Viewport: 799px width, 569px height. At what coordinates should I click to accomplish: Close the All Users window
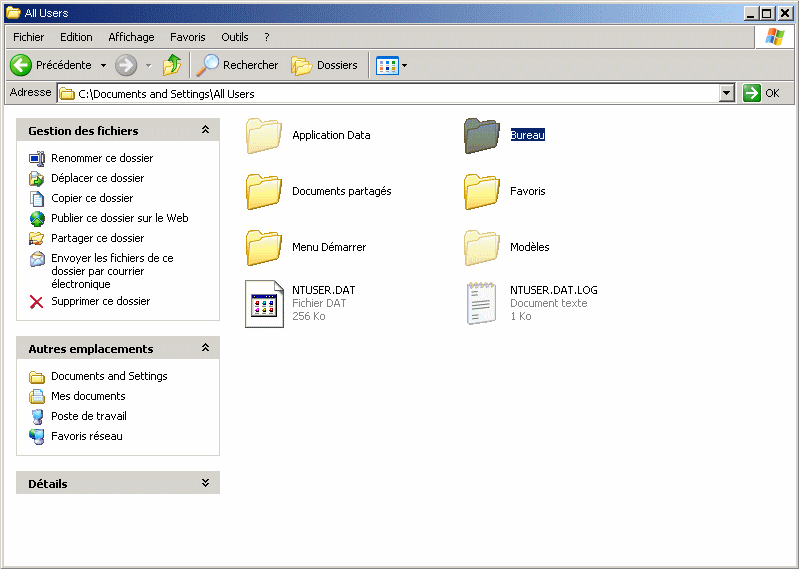point(785,13)
